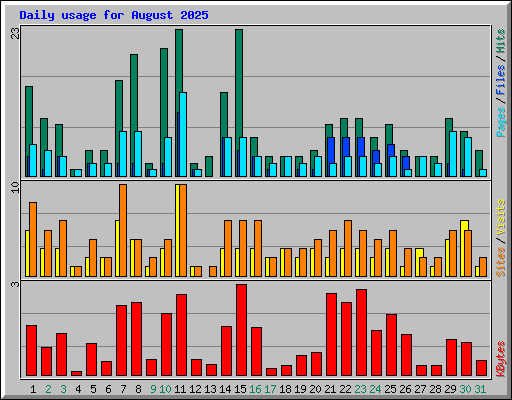Viewport: 512px width, 400px height.
Task: Click the 'KBytes' legend label
Action: point(500,359)
